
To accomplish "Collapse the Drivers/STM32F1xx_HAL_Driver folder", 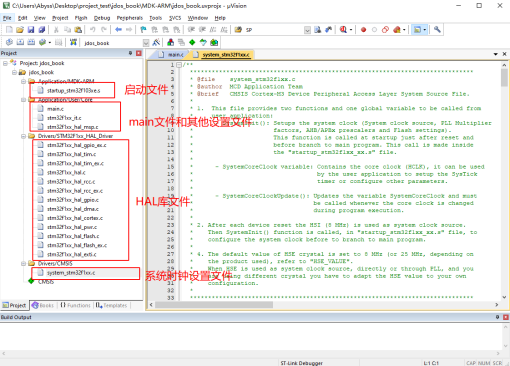I will pos(23,136).
